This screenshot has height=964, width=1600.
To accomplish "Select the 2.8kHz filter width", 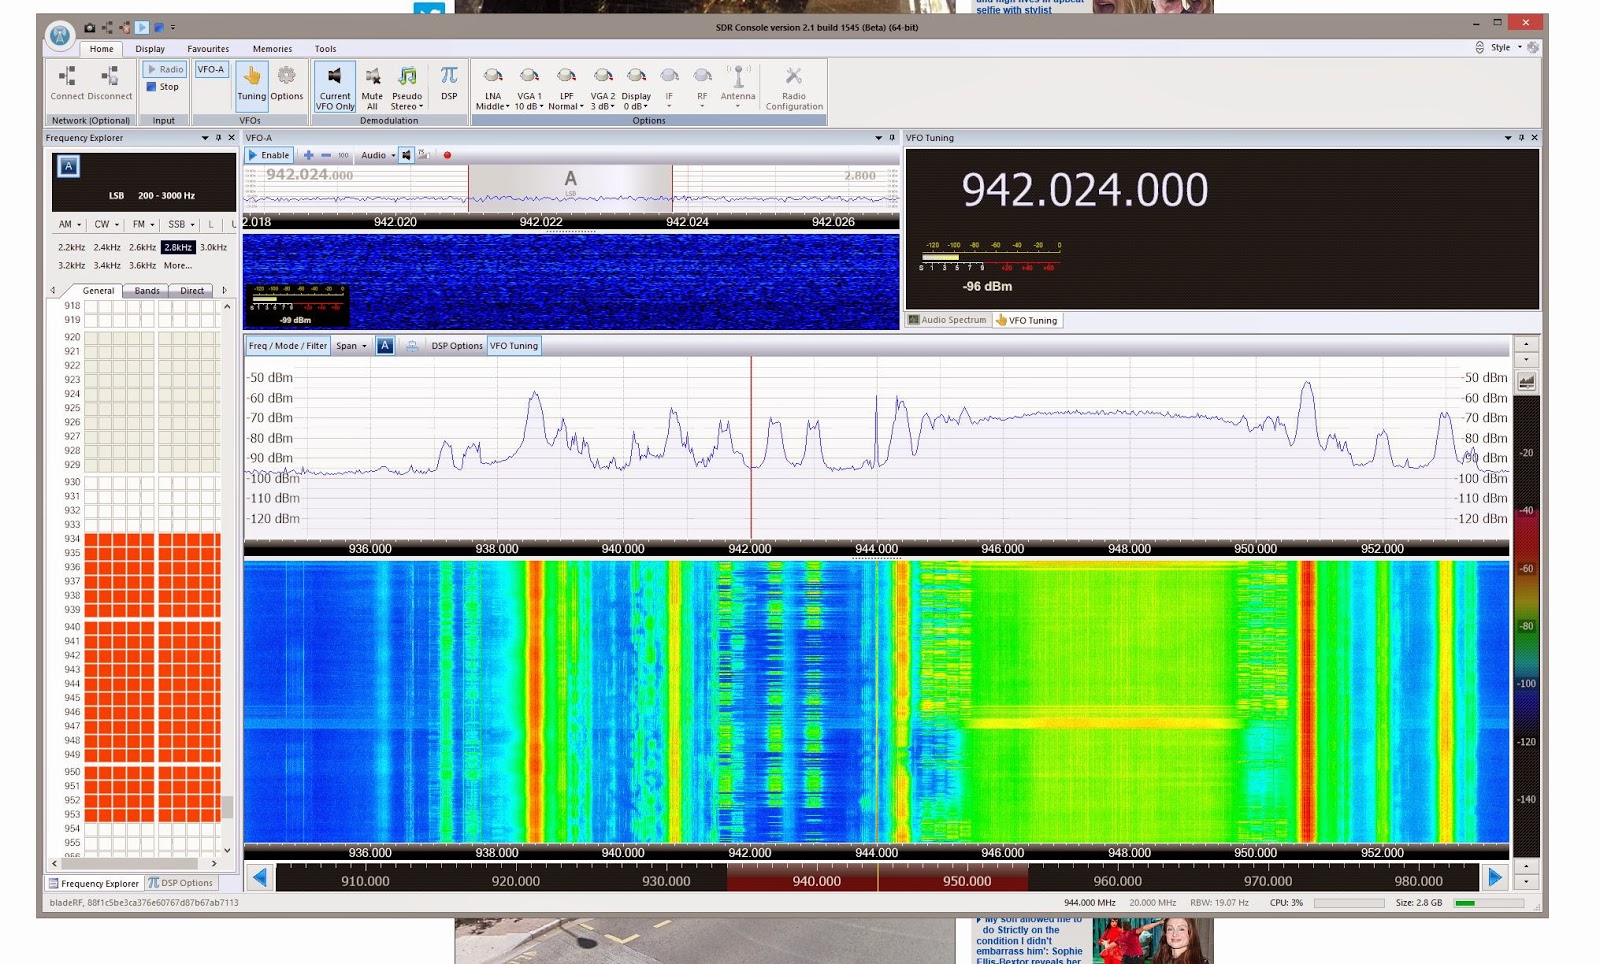I will coord(178,247).
